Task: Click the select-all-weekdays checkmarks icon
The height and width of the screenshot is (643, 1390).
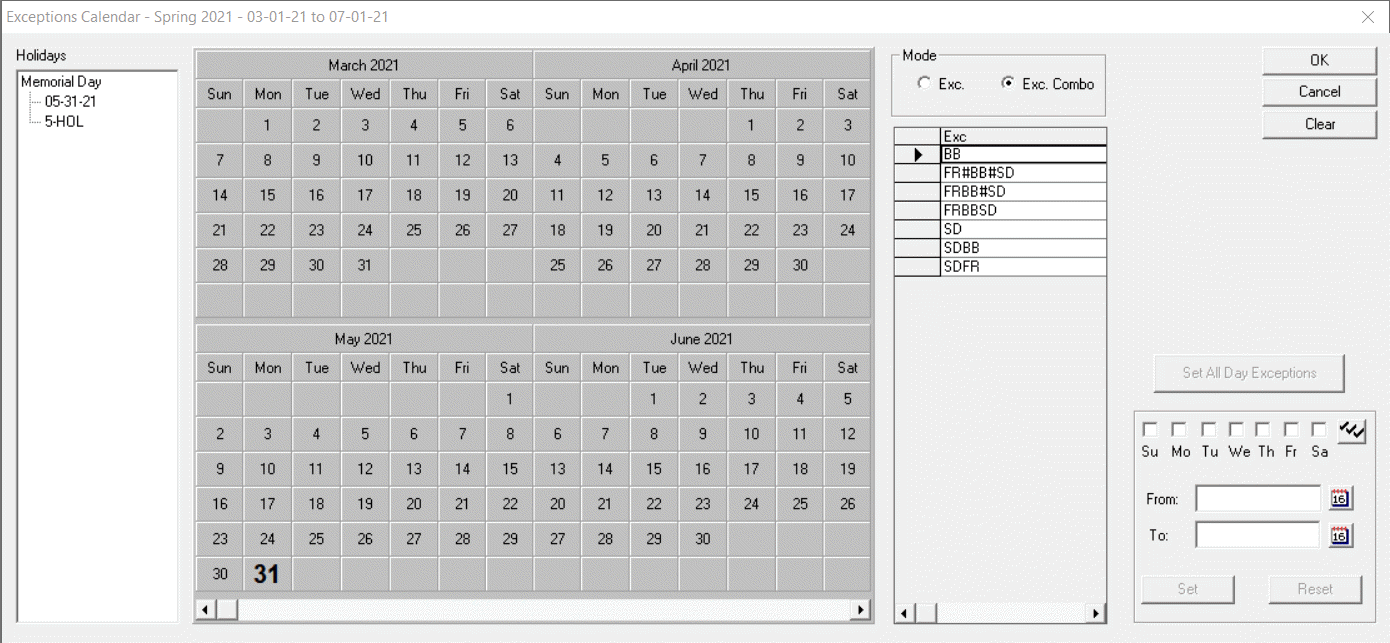Action: tap(1352, 430)
